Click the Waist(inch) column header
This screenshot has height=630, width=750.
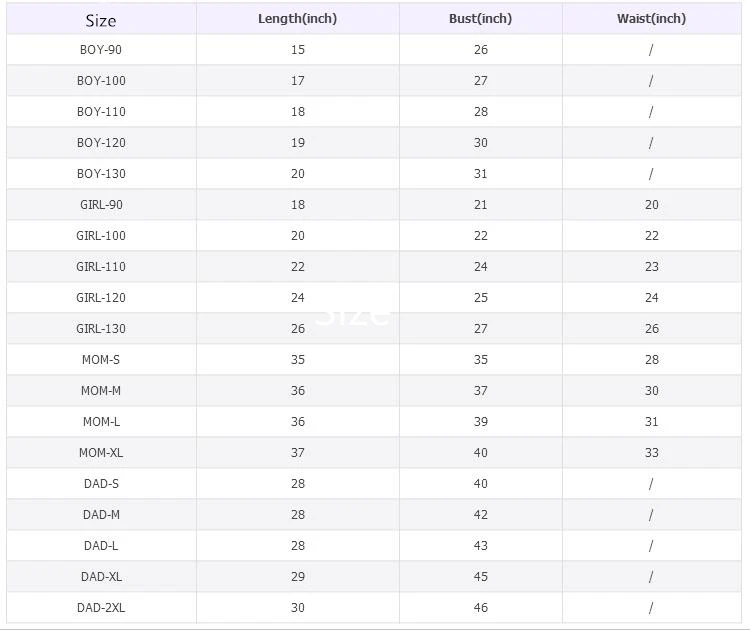click(651, 19)
